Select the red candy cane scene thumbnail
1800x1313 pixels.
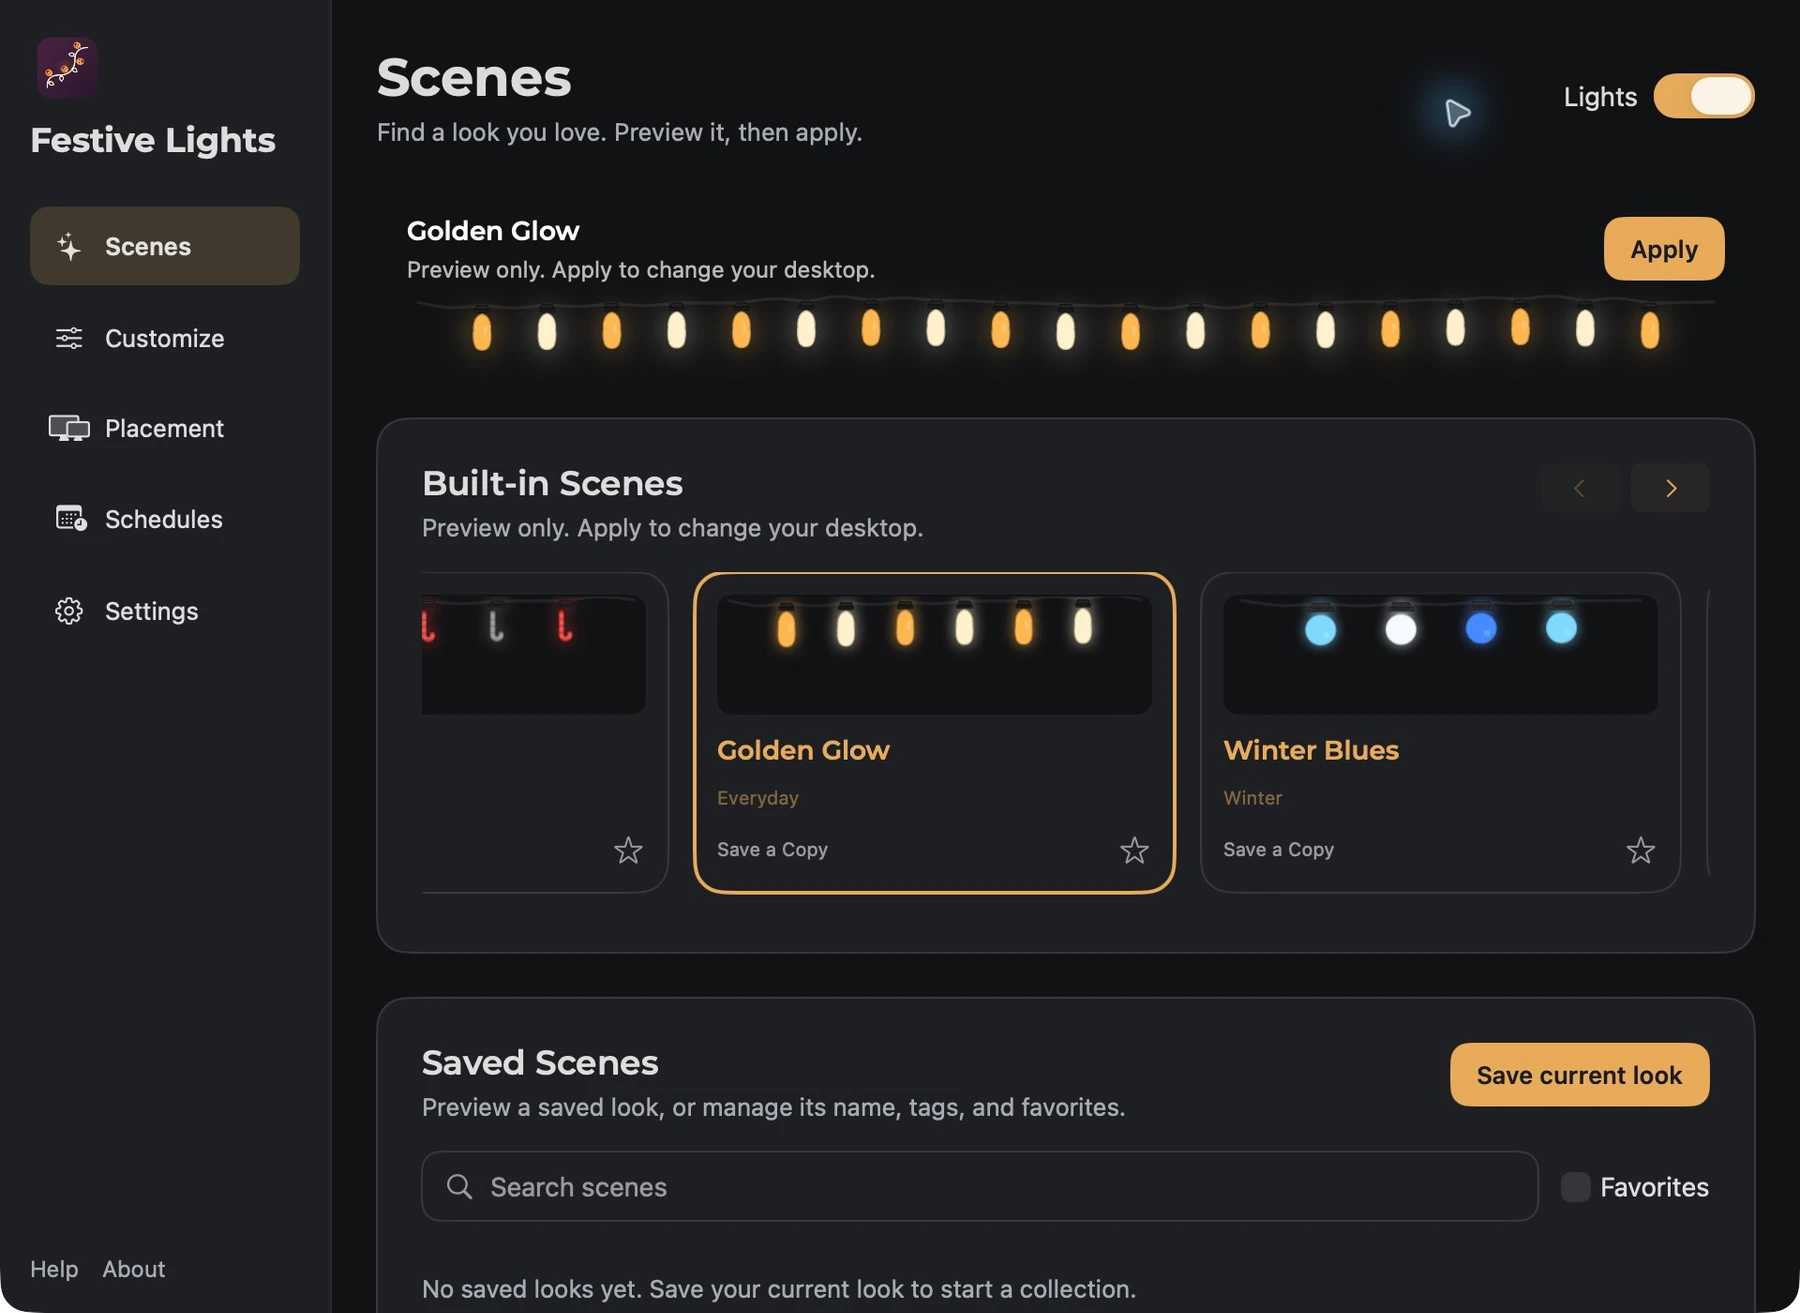[x=533, y=654]
